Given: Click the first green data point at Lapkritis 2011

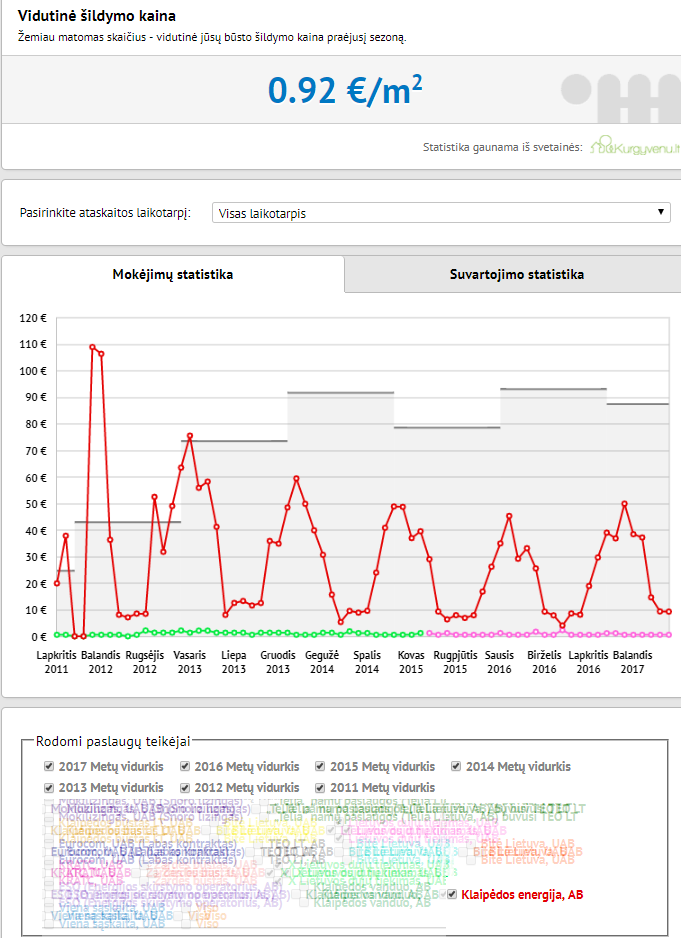Looking at the screenshot, I should point(57,635).
